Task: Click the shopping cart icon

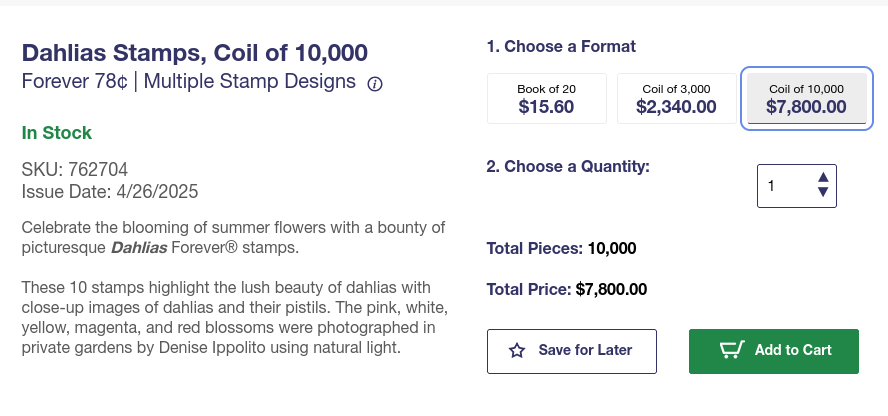Action: tap(733, 350)
